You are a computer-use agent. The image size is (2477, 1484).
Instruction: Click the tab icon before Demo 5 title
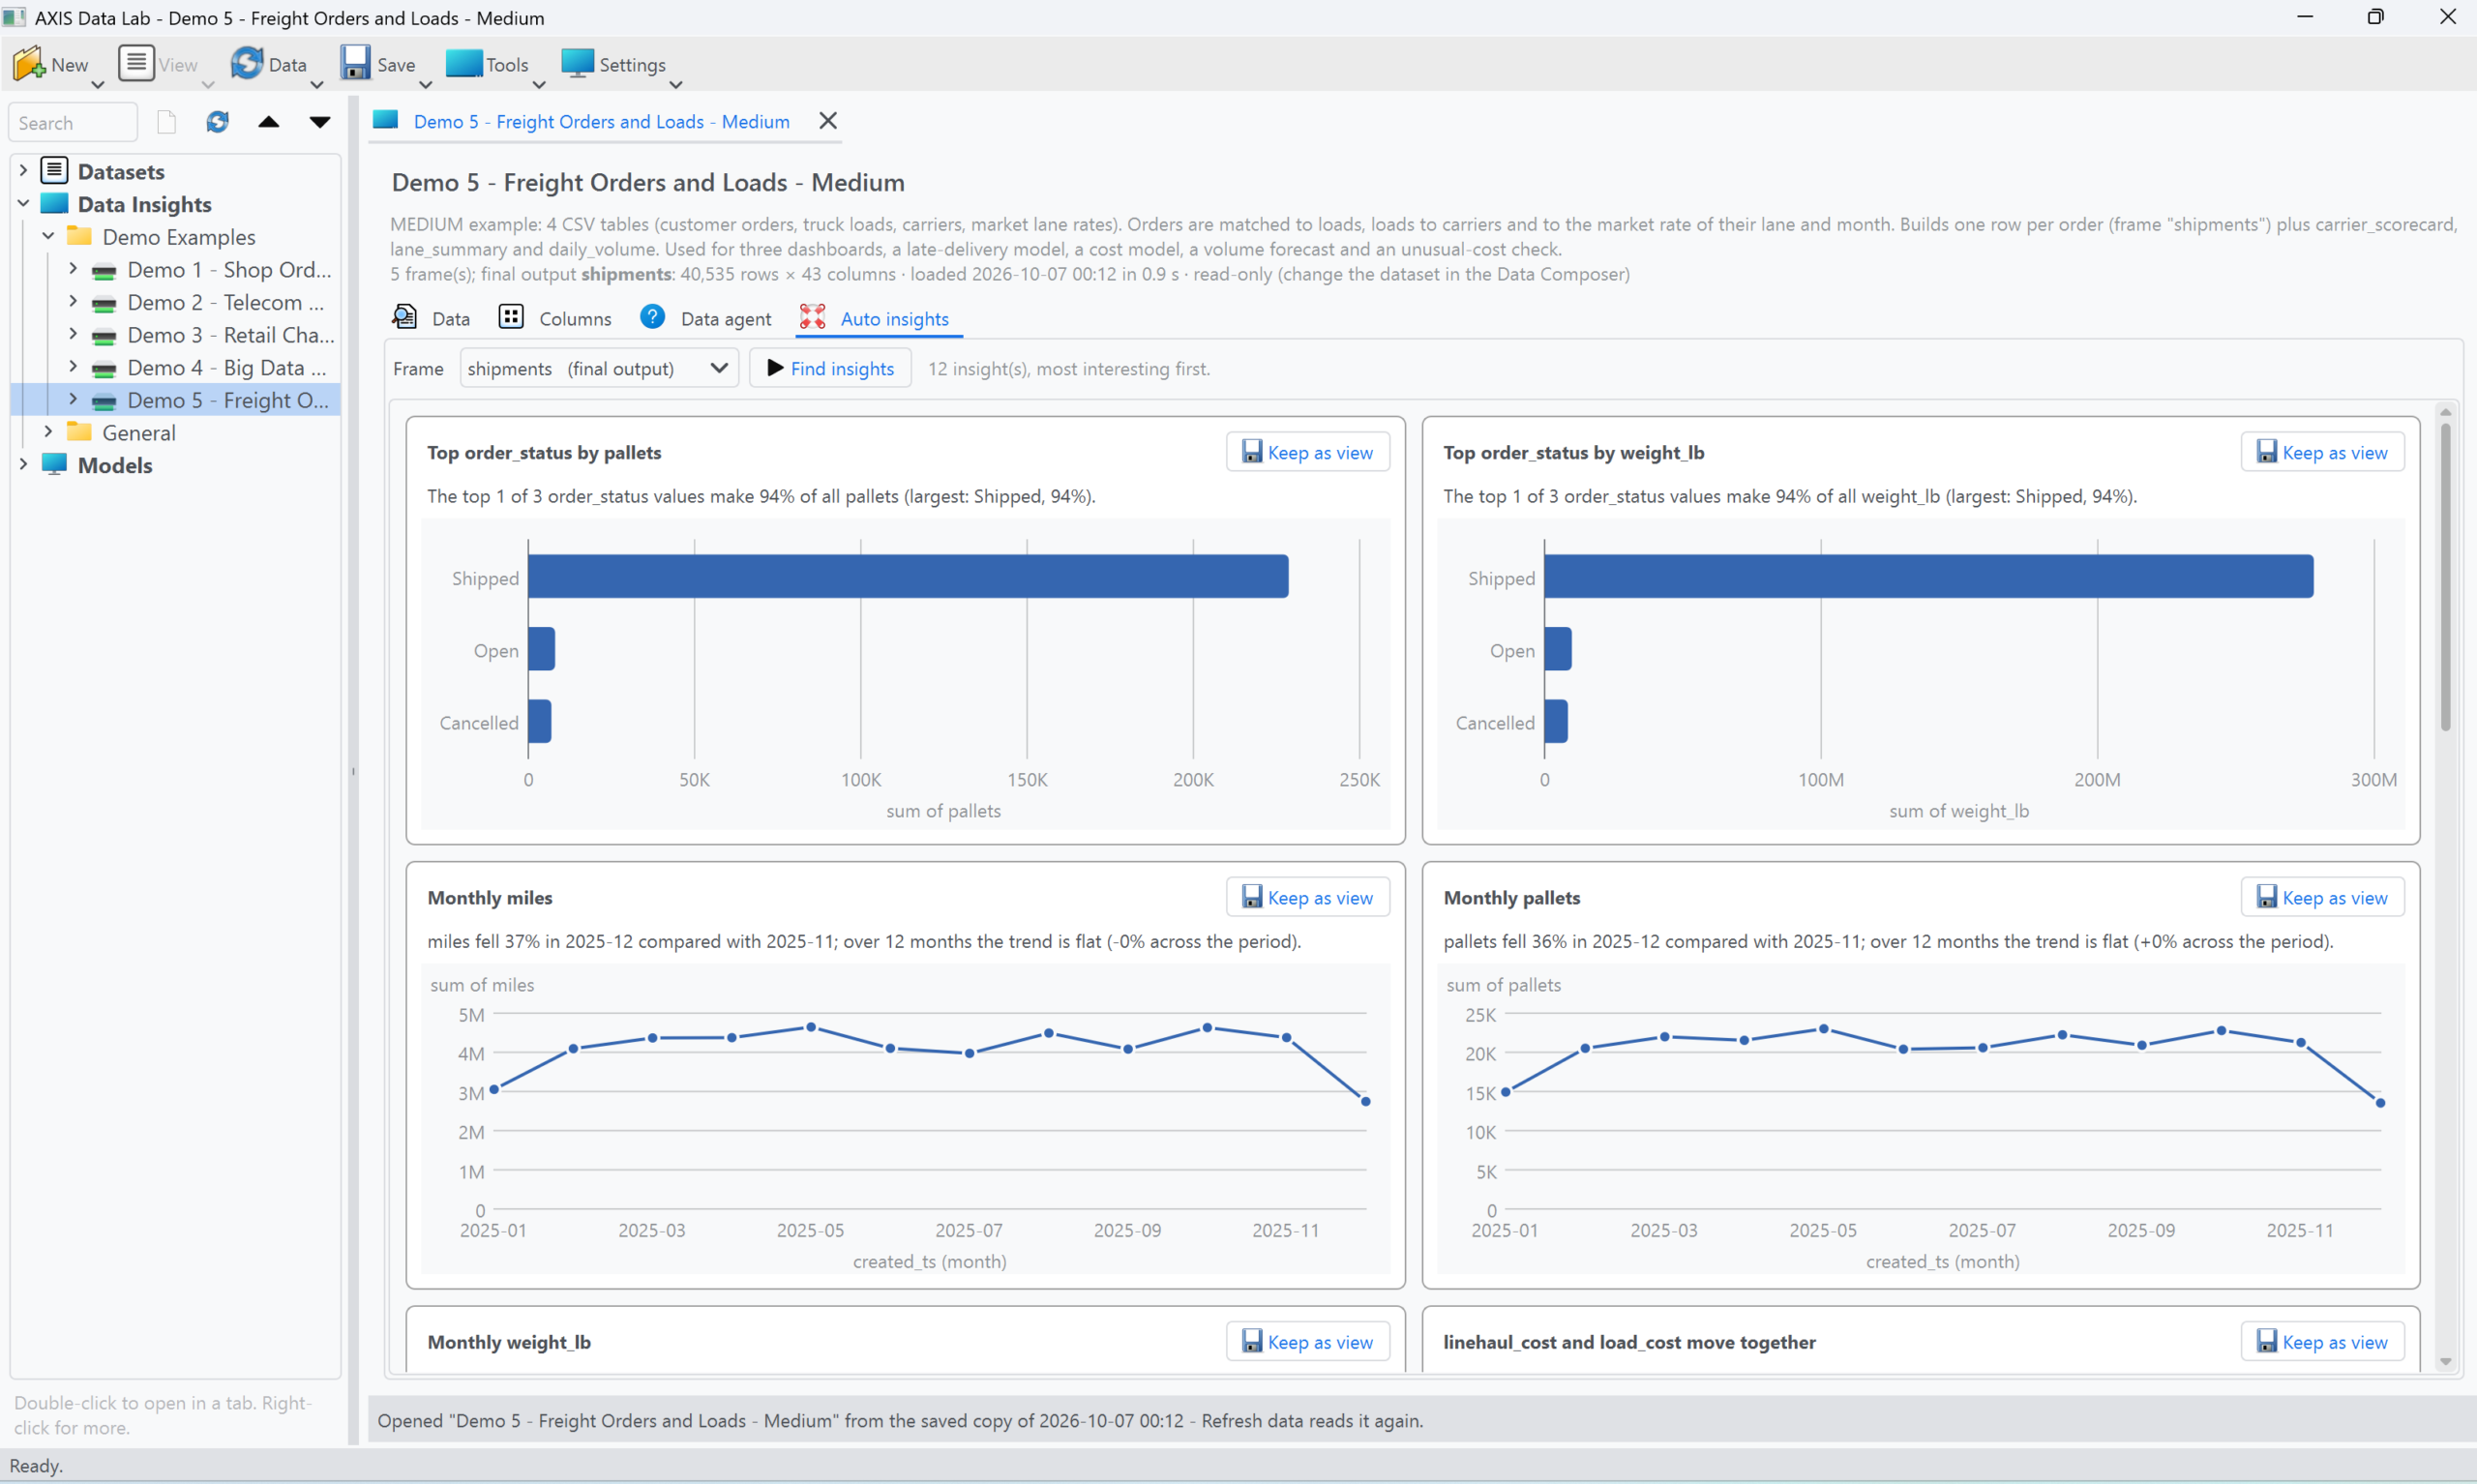point(386,121)
